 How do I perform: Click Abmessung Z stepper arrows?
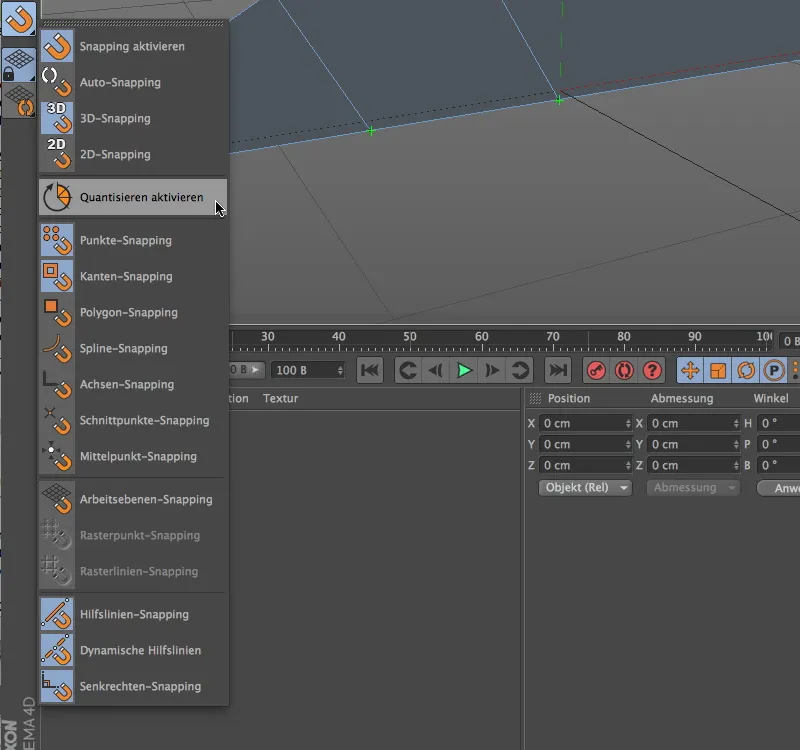point(736,465)
